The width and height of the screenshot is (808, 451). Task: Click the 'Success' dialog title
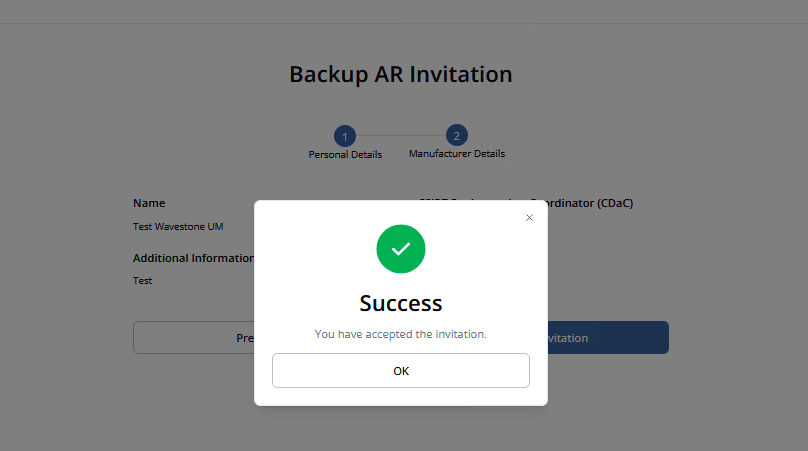pyautogui.click(x=400, y=303)
